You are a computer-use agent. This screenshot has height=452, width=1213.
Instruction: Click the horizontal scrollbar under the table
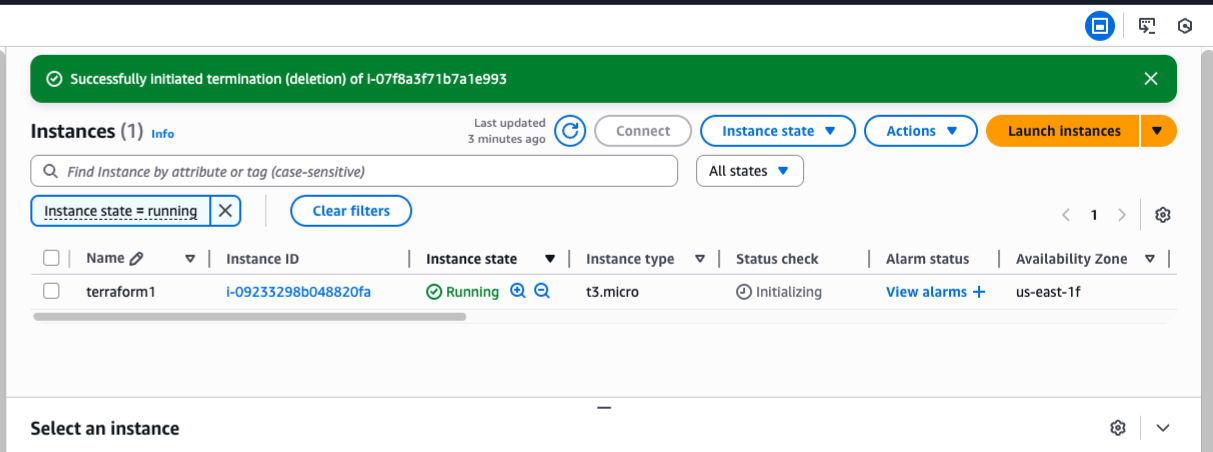[250, 316]
